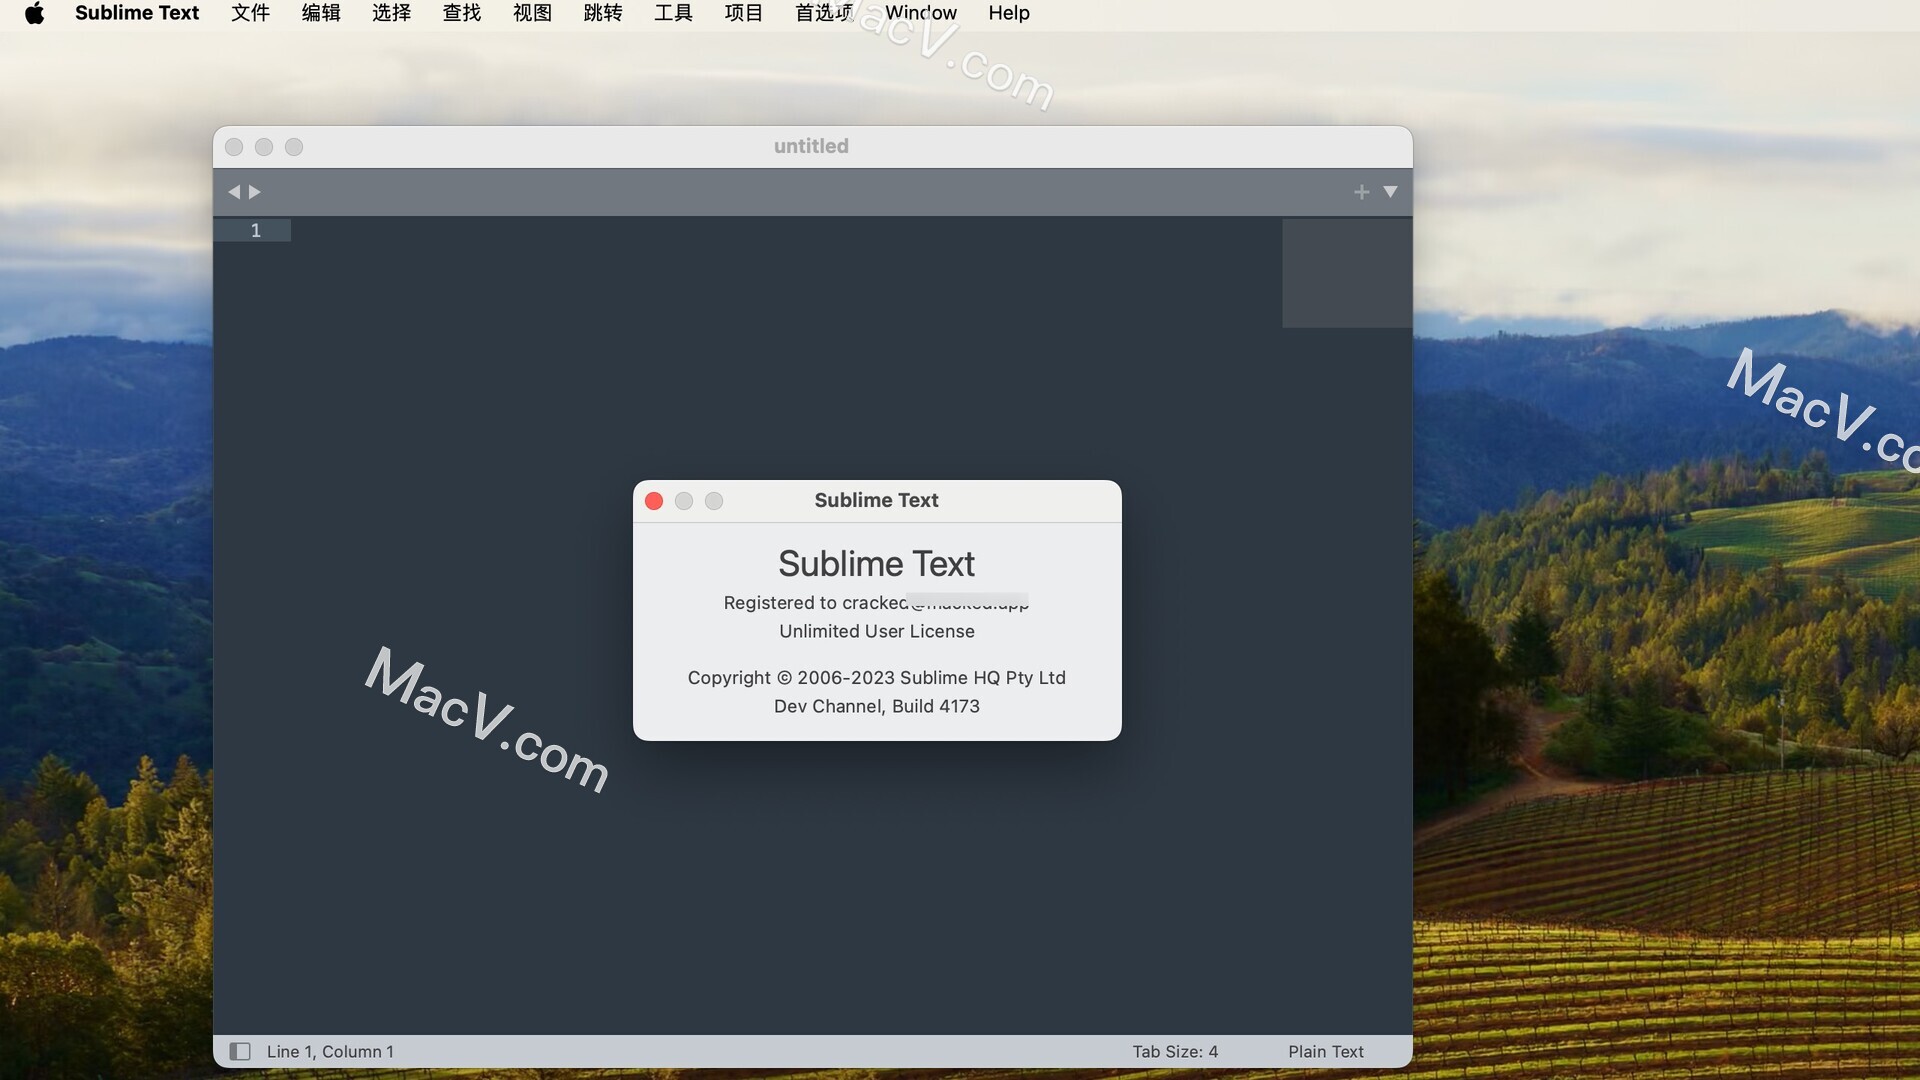
Task: Toggle the side bar via status bar icon
Action: click(x=240, y=1051)
